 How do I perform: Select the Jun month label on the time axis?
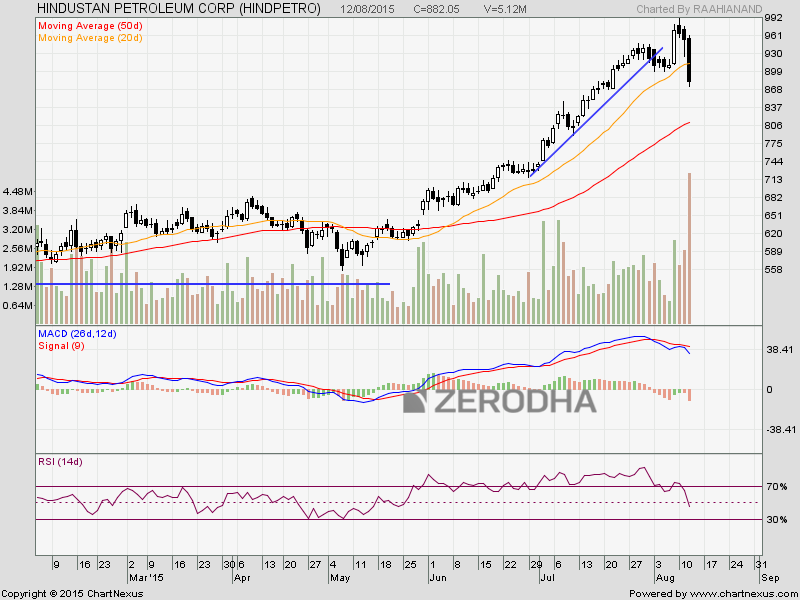(x=438, y=578)
